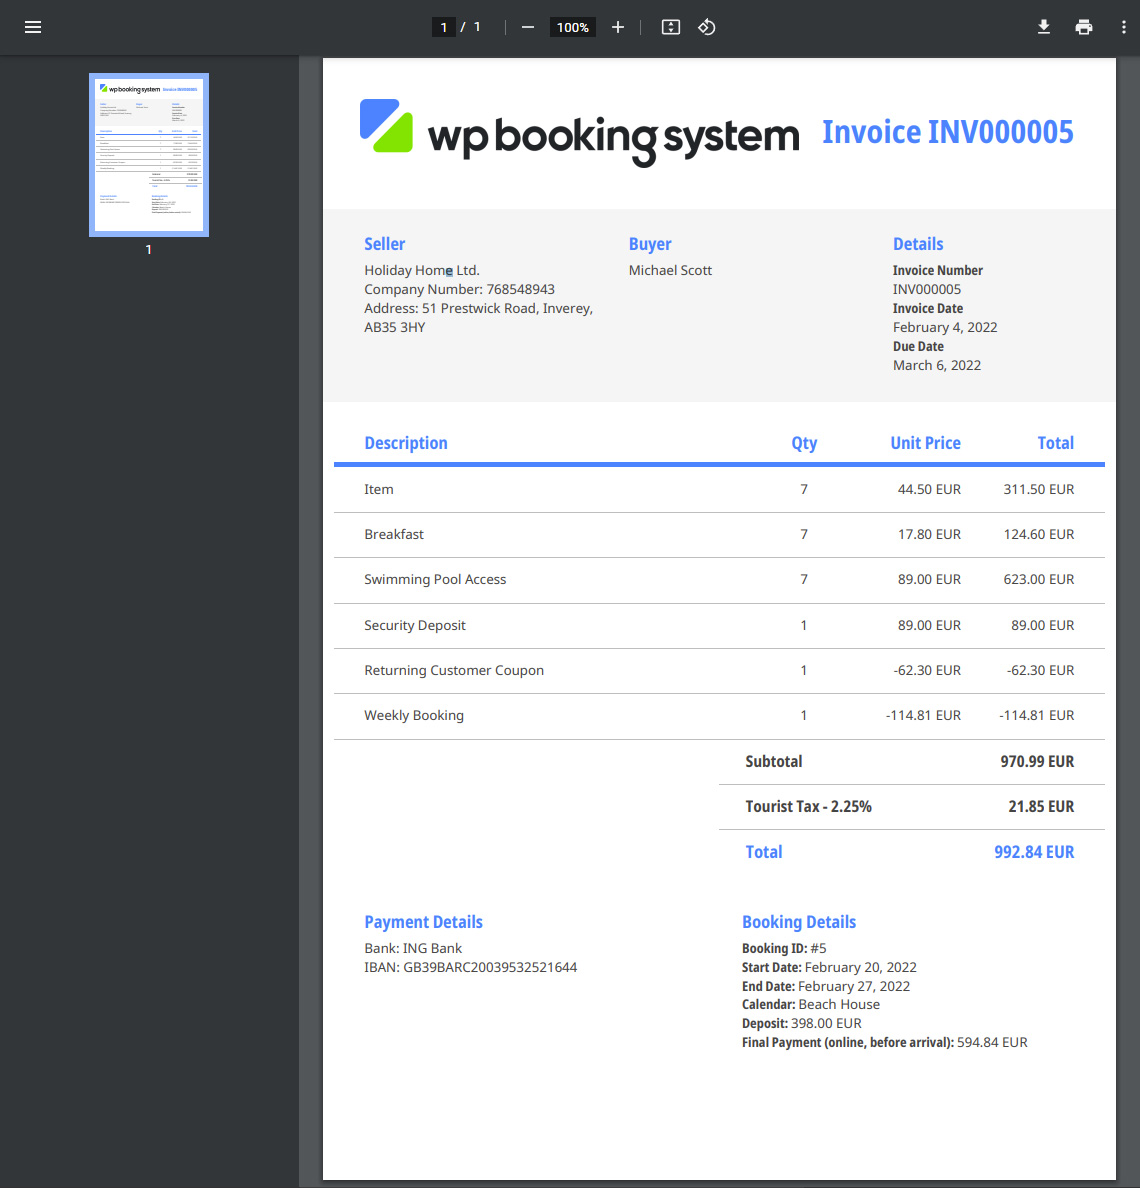Click the Invoice INV000005 heading

[948, 132]
